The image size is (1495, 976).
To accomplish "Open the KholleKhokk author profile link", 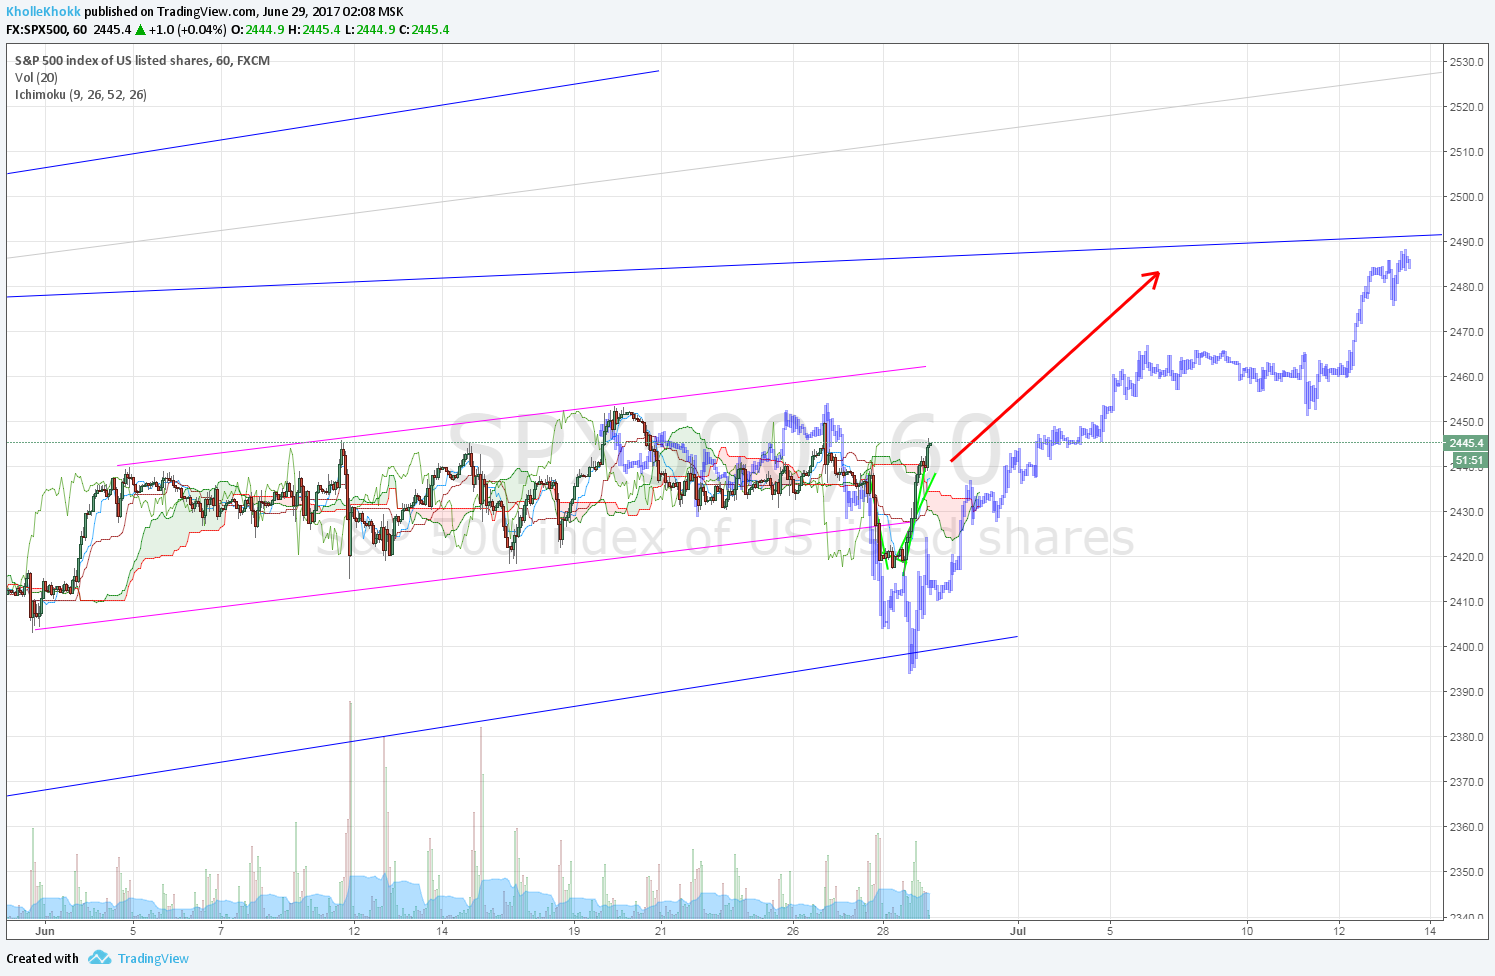I will 43,12.
